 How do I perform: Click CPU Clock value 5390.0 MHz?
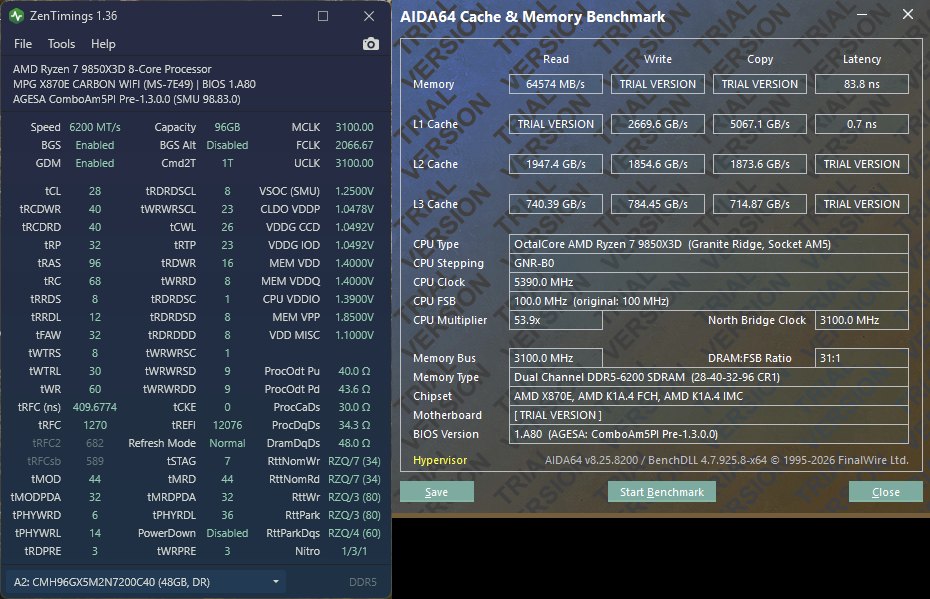coord(709,282)
